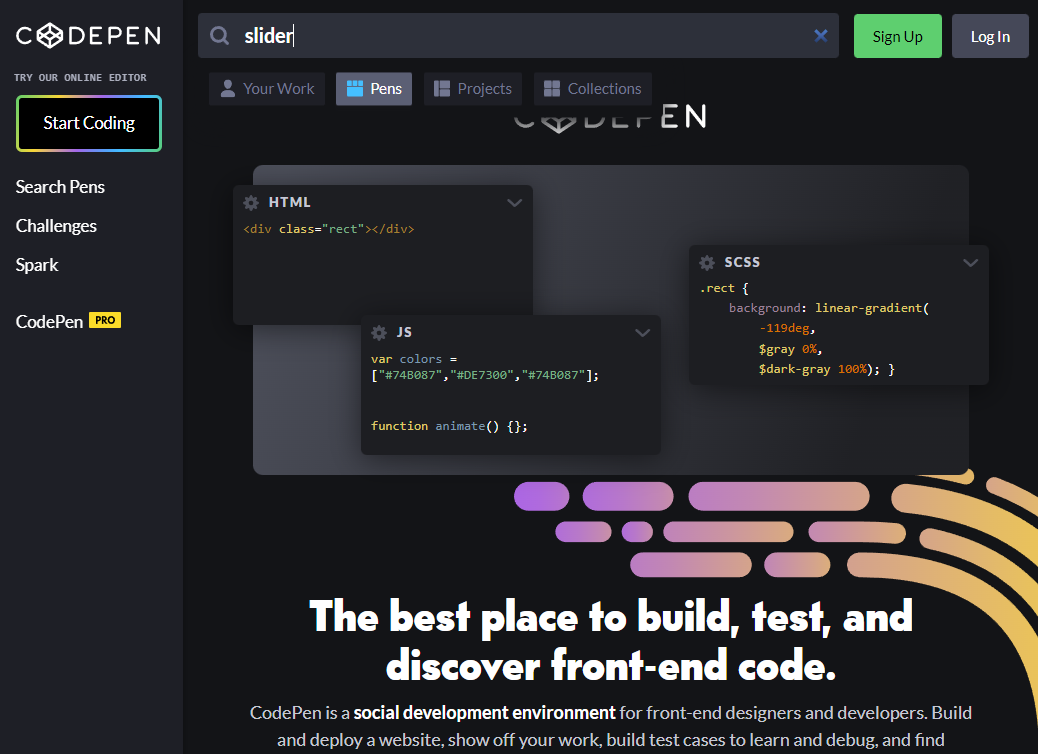The width and height of the screenshot is (1038, 754).
Task: Click the $gray 0% line
Action: 790,349
